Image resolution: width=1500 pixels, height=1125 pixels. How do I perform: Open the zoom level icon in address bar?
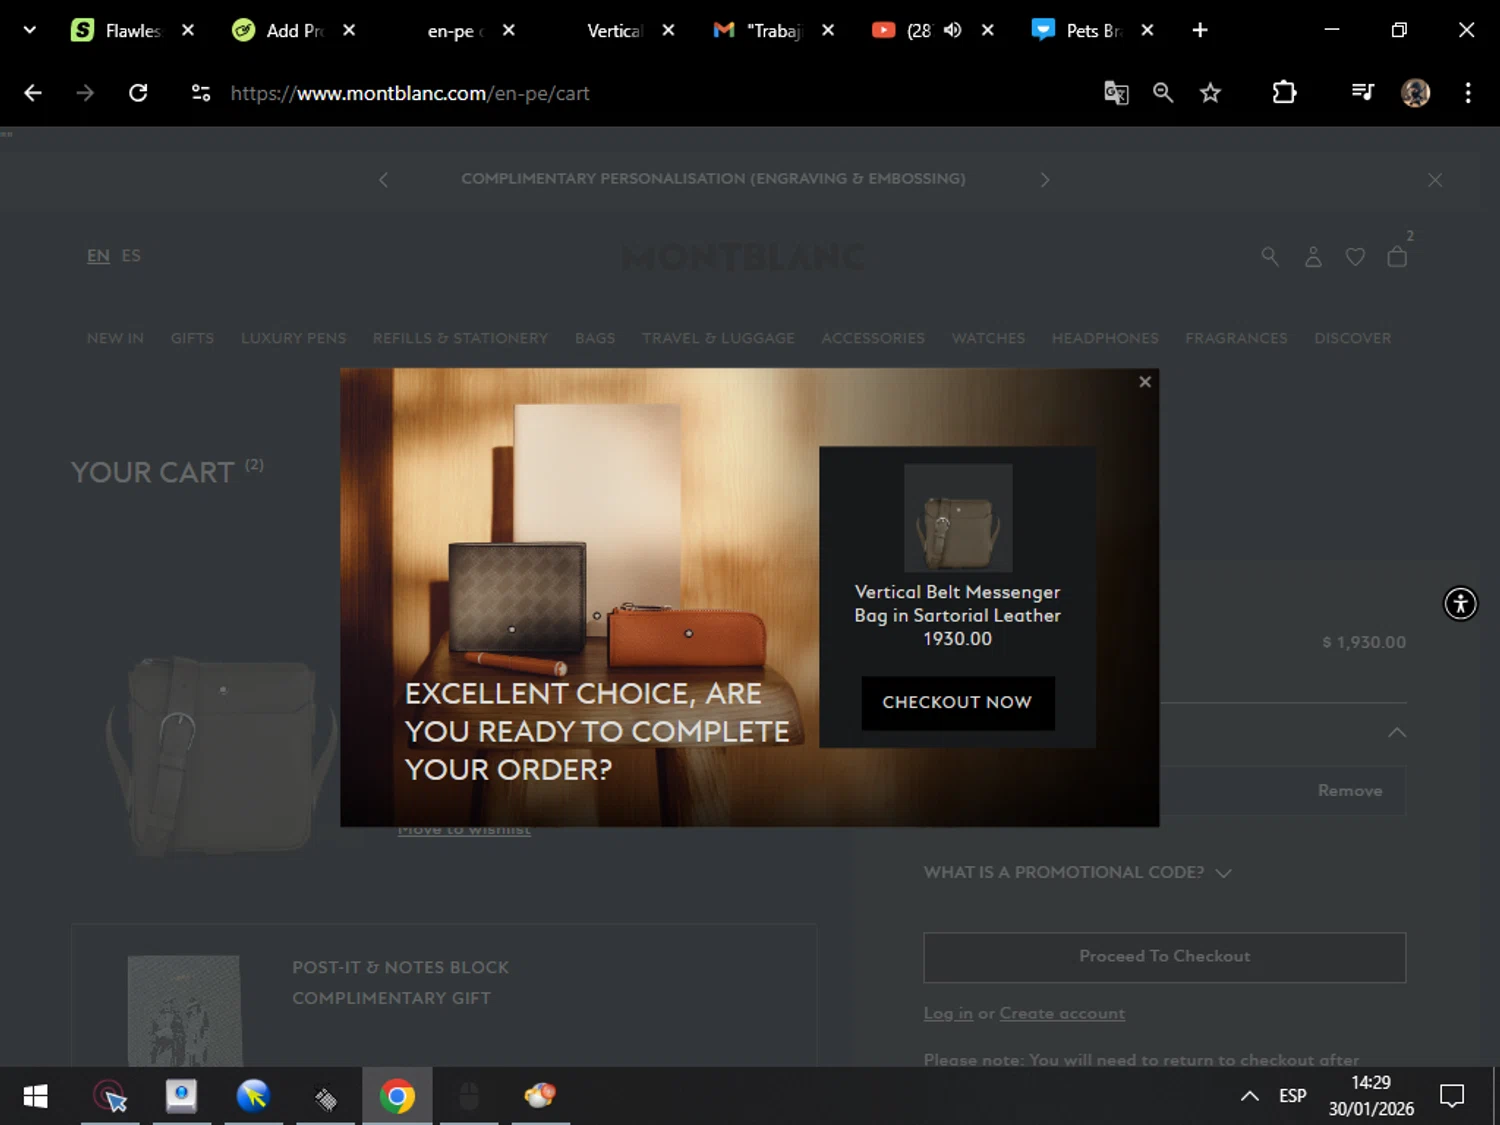pyautogui.click(x=1163, y=93)
